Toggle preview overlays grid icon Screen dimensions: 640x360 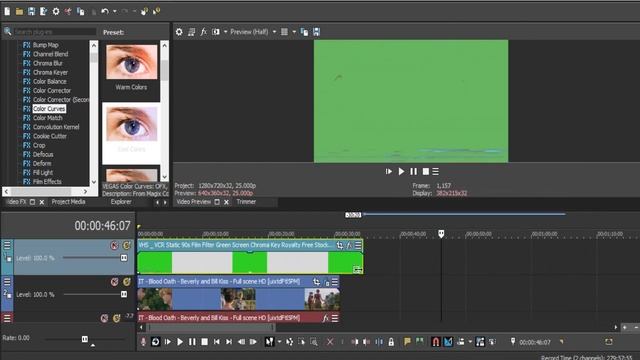[x=284, y=32]
